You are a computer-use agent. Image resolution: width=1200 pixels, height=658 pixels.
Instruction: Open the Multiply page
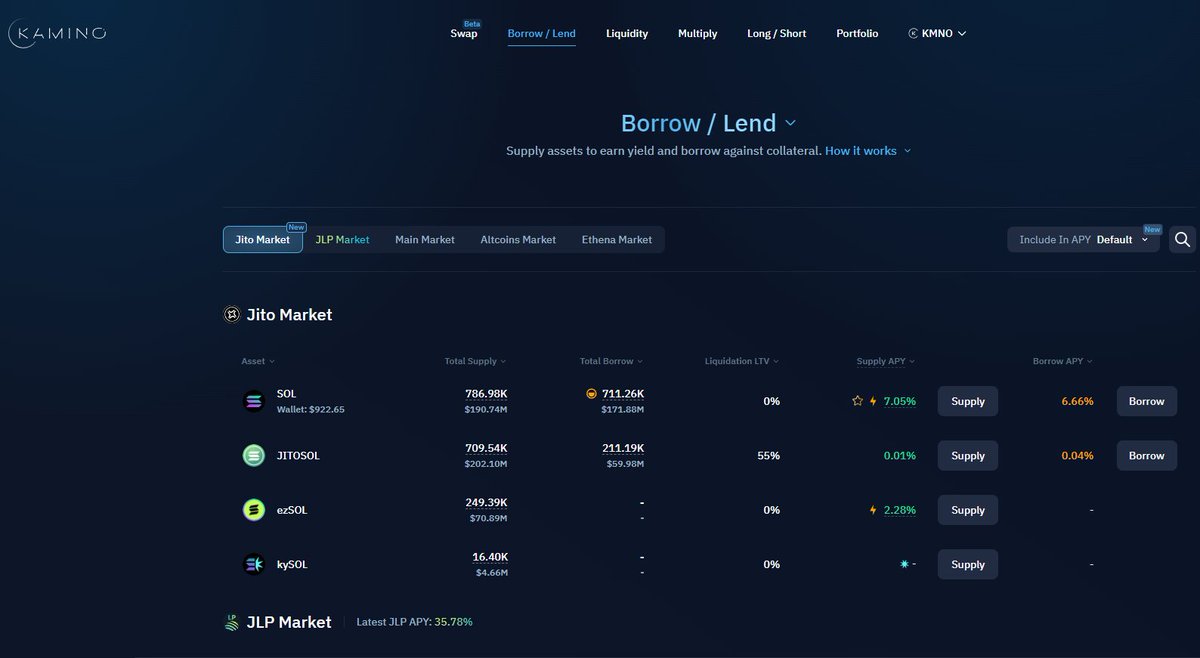pyautogui.click(x=697, y=33)
